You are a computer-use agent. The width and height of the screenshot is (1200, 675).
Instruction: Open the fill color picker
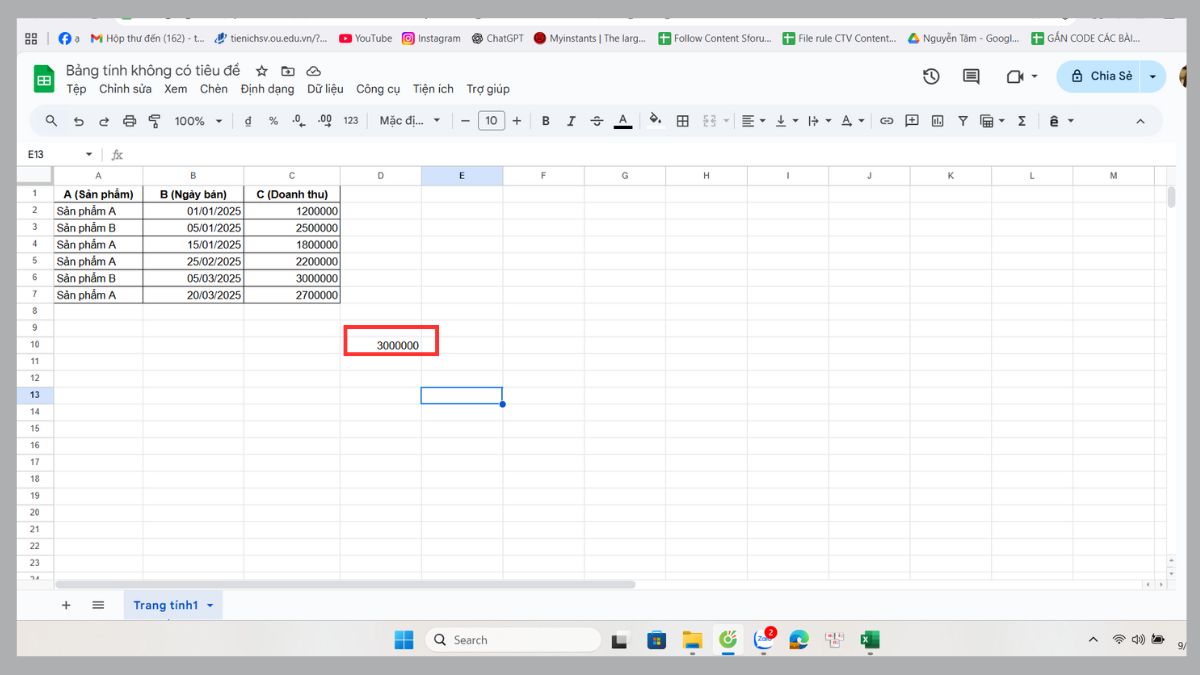pyautogui.click(x=656, y=121)
